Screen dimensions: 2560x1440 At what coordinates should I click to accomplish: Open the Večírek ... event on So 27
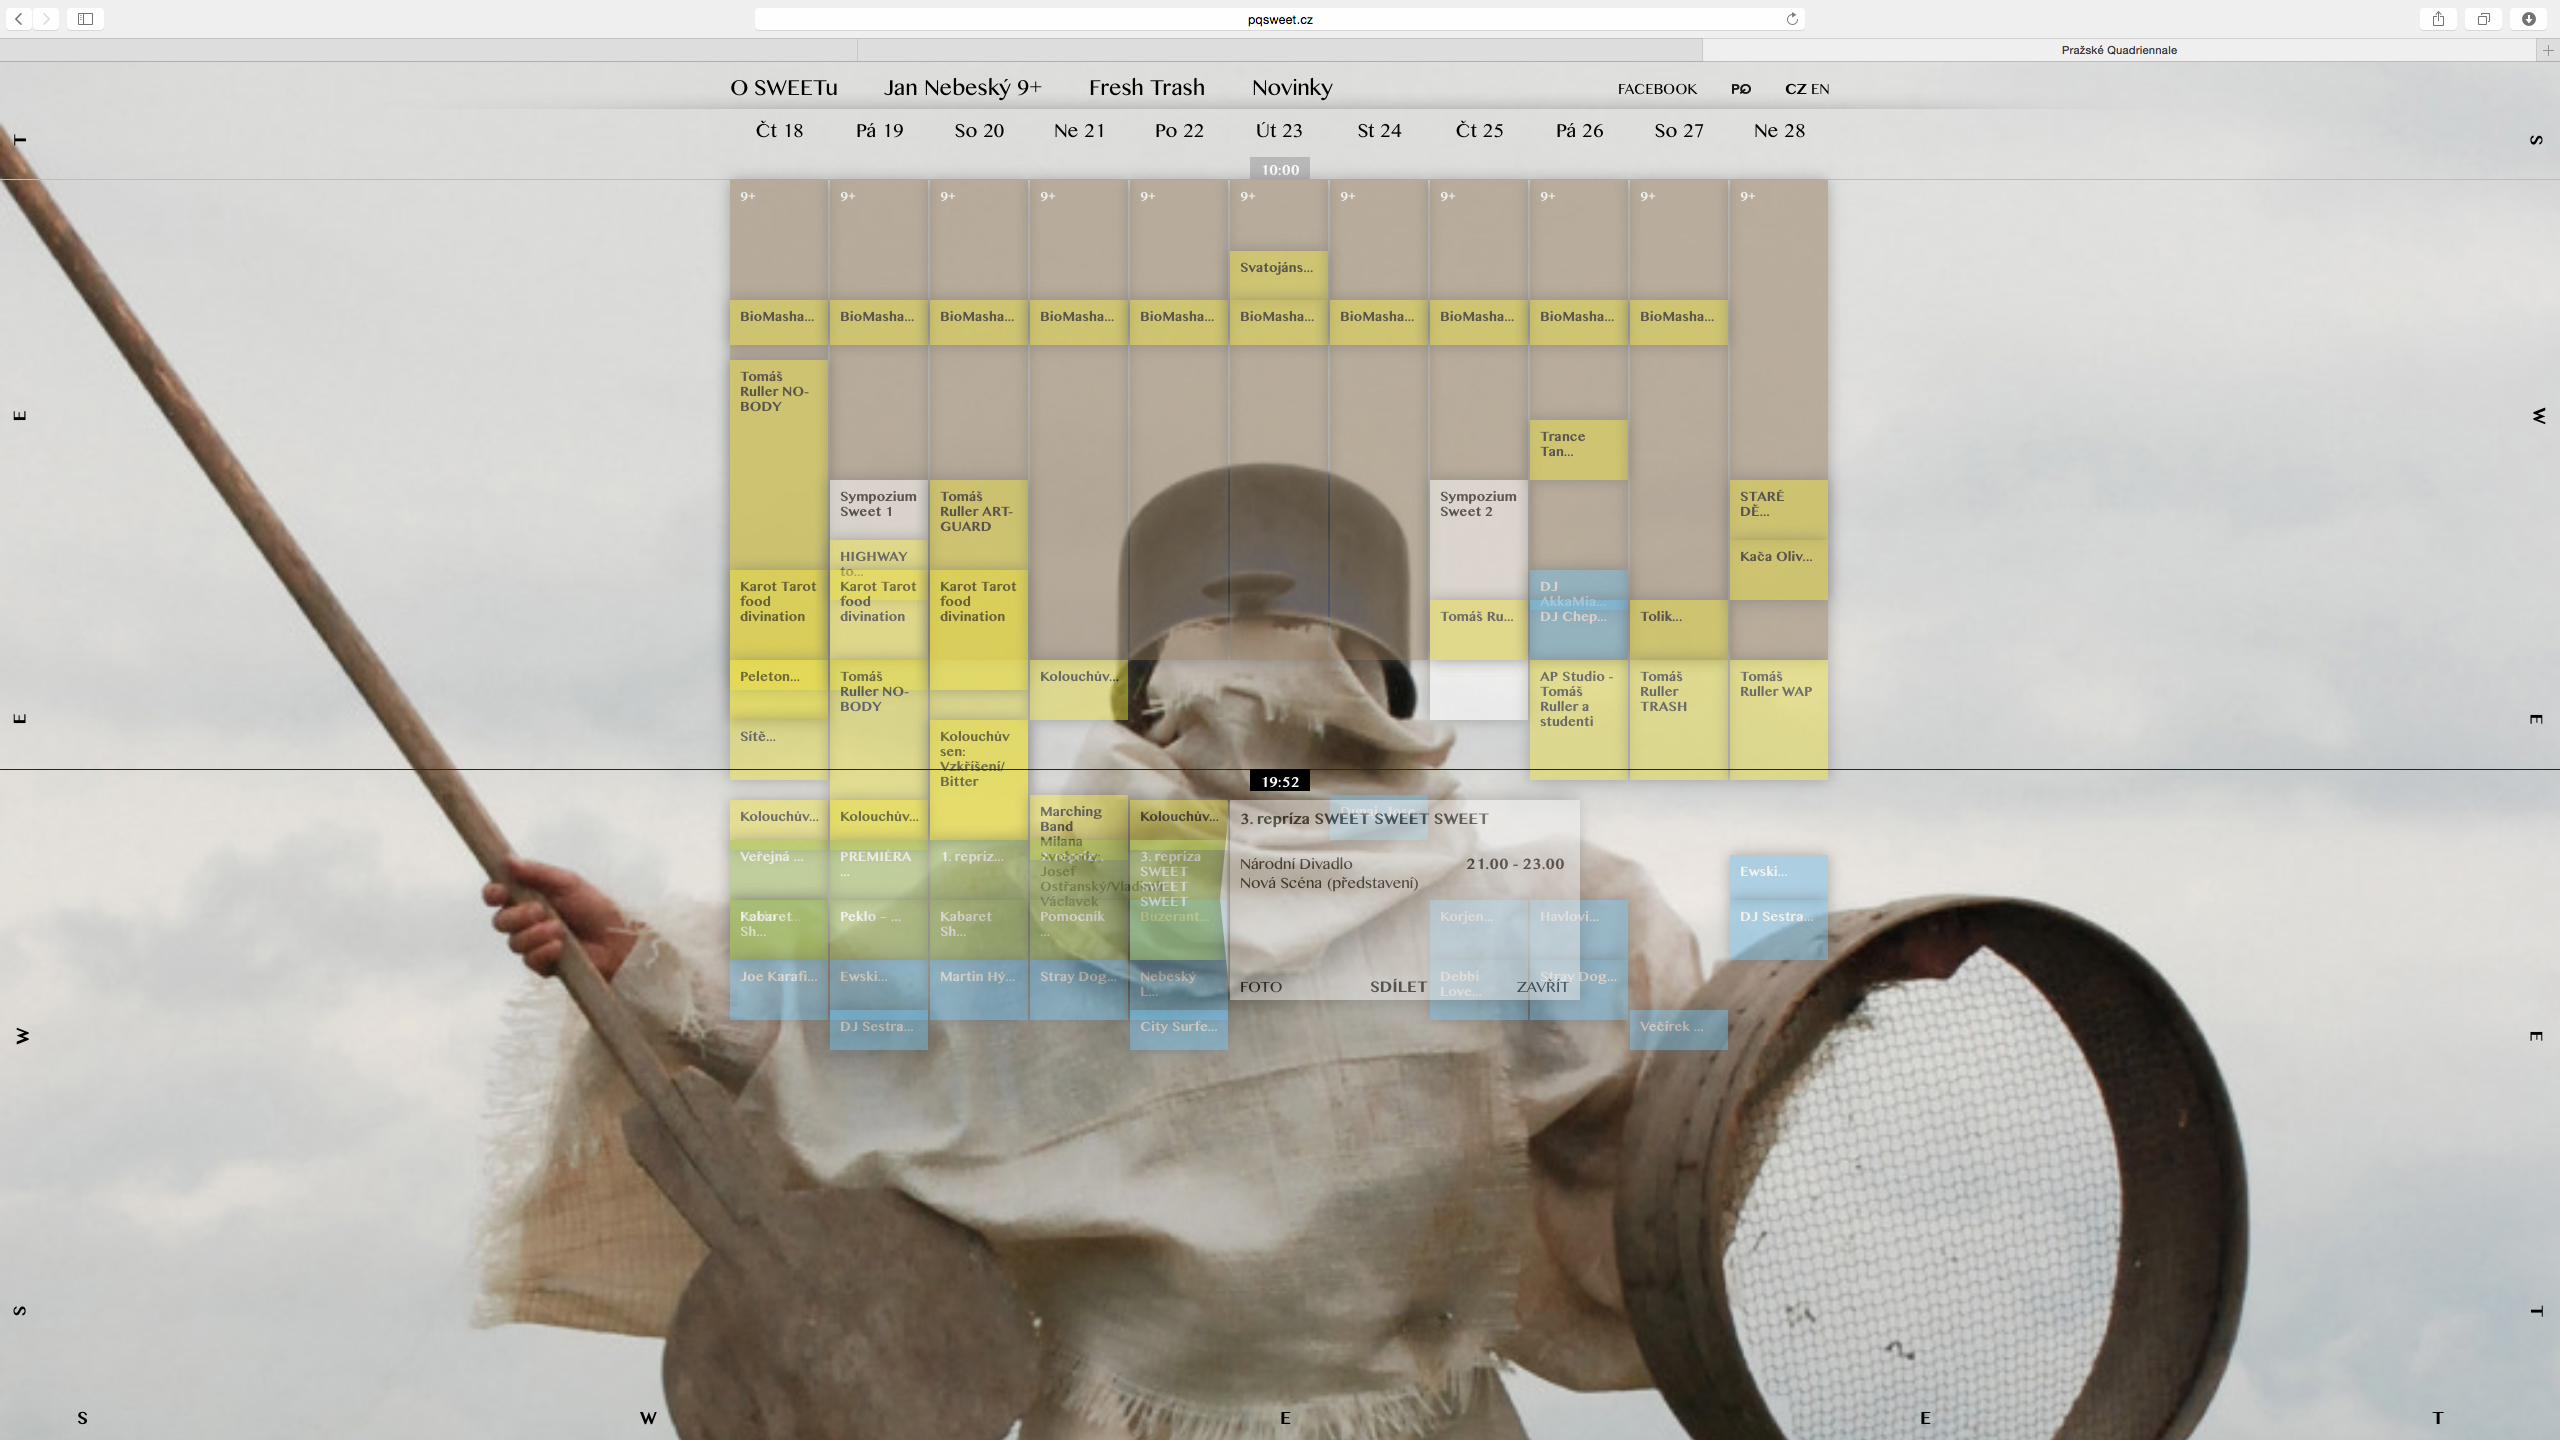point(1678,1030)
